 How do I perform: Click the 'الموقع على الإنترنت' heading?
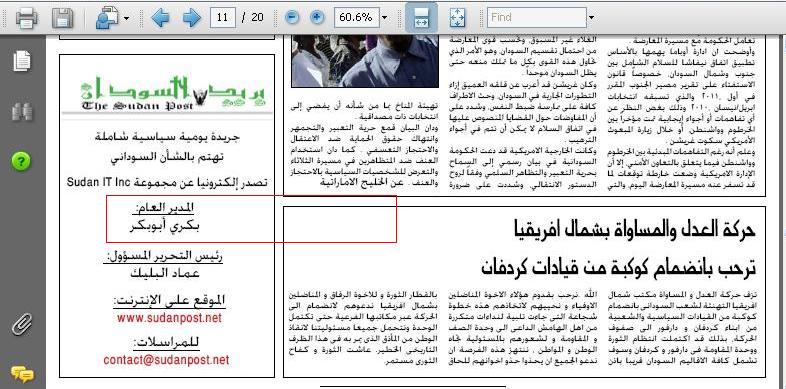click(169, 301)
